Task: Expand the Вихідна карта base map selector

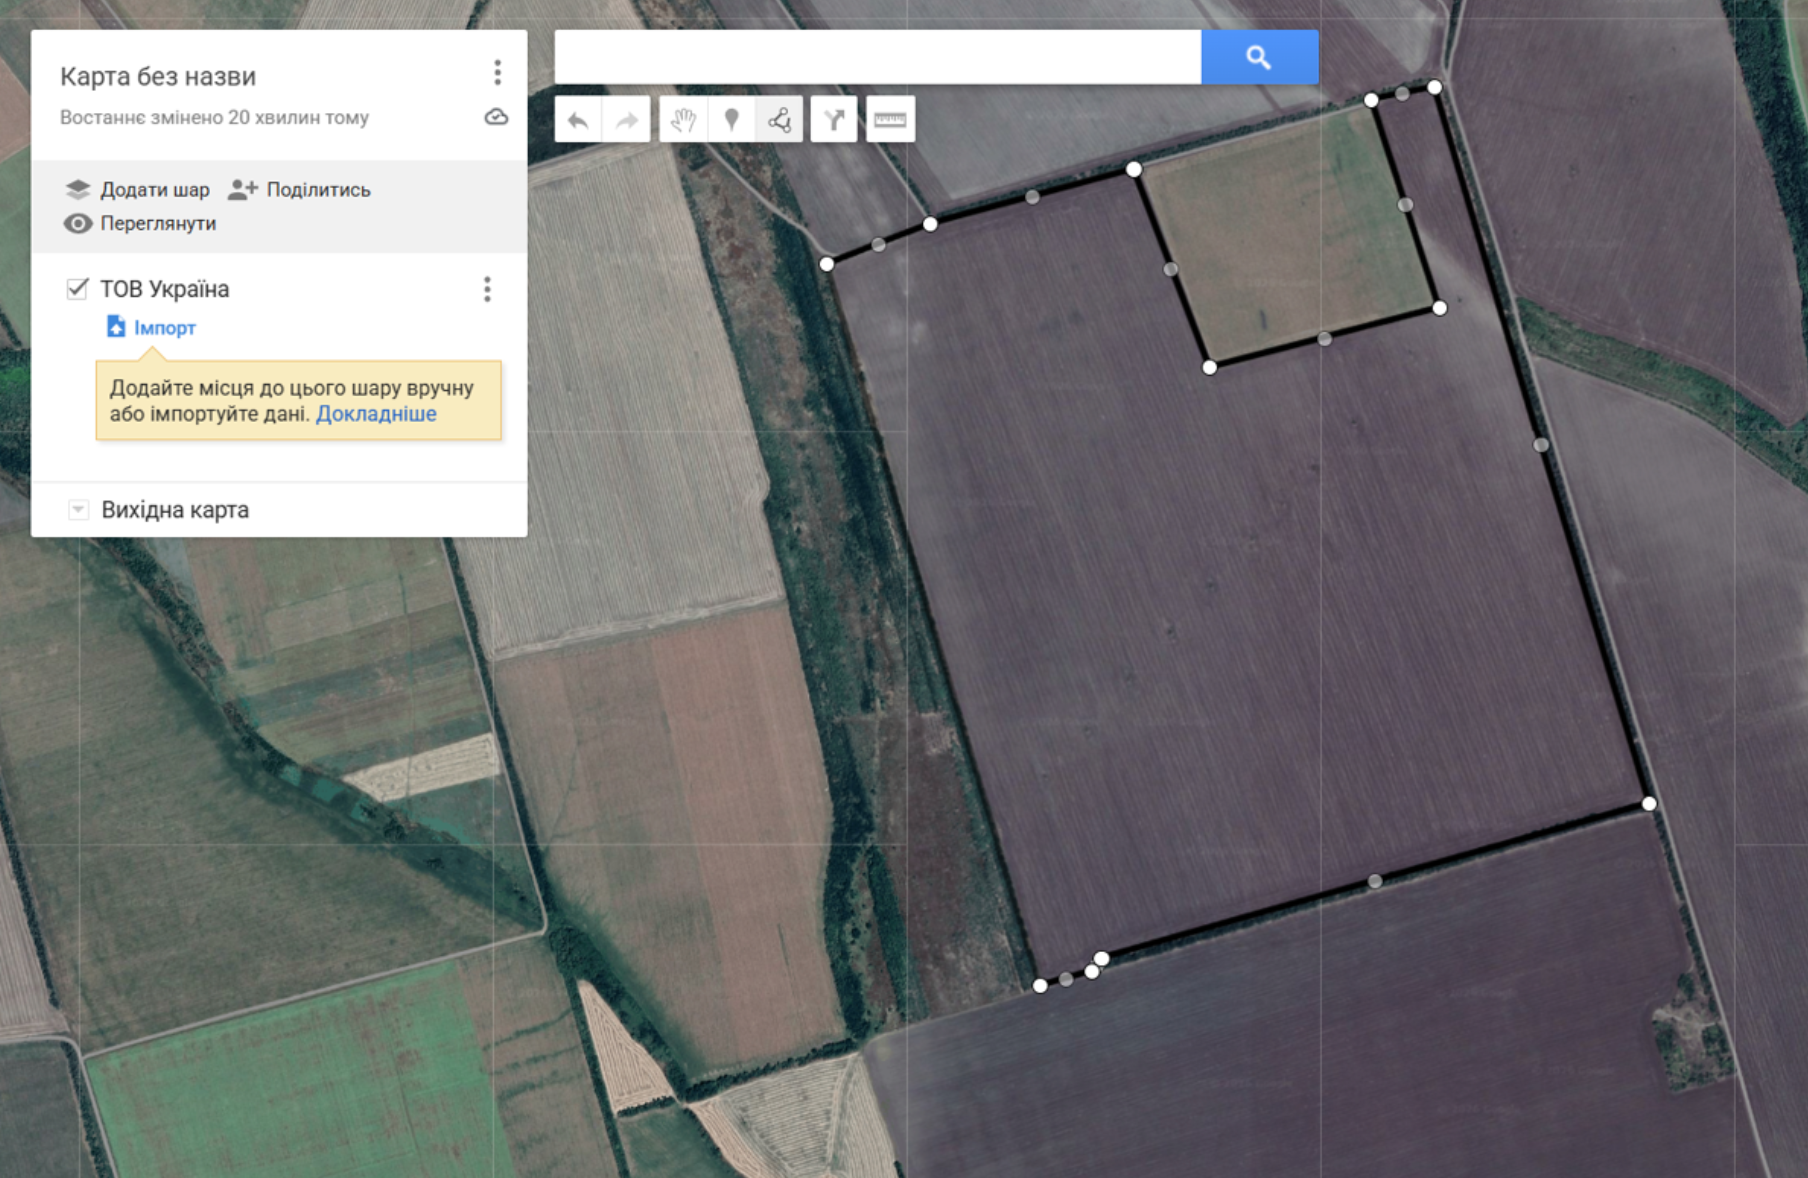Action: click(x=78, y=510)
